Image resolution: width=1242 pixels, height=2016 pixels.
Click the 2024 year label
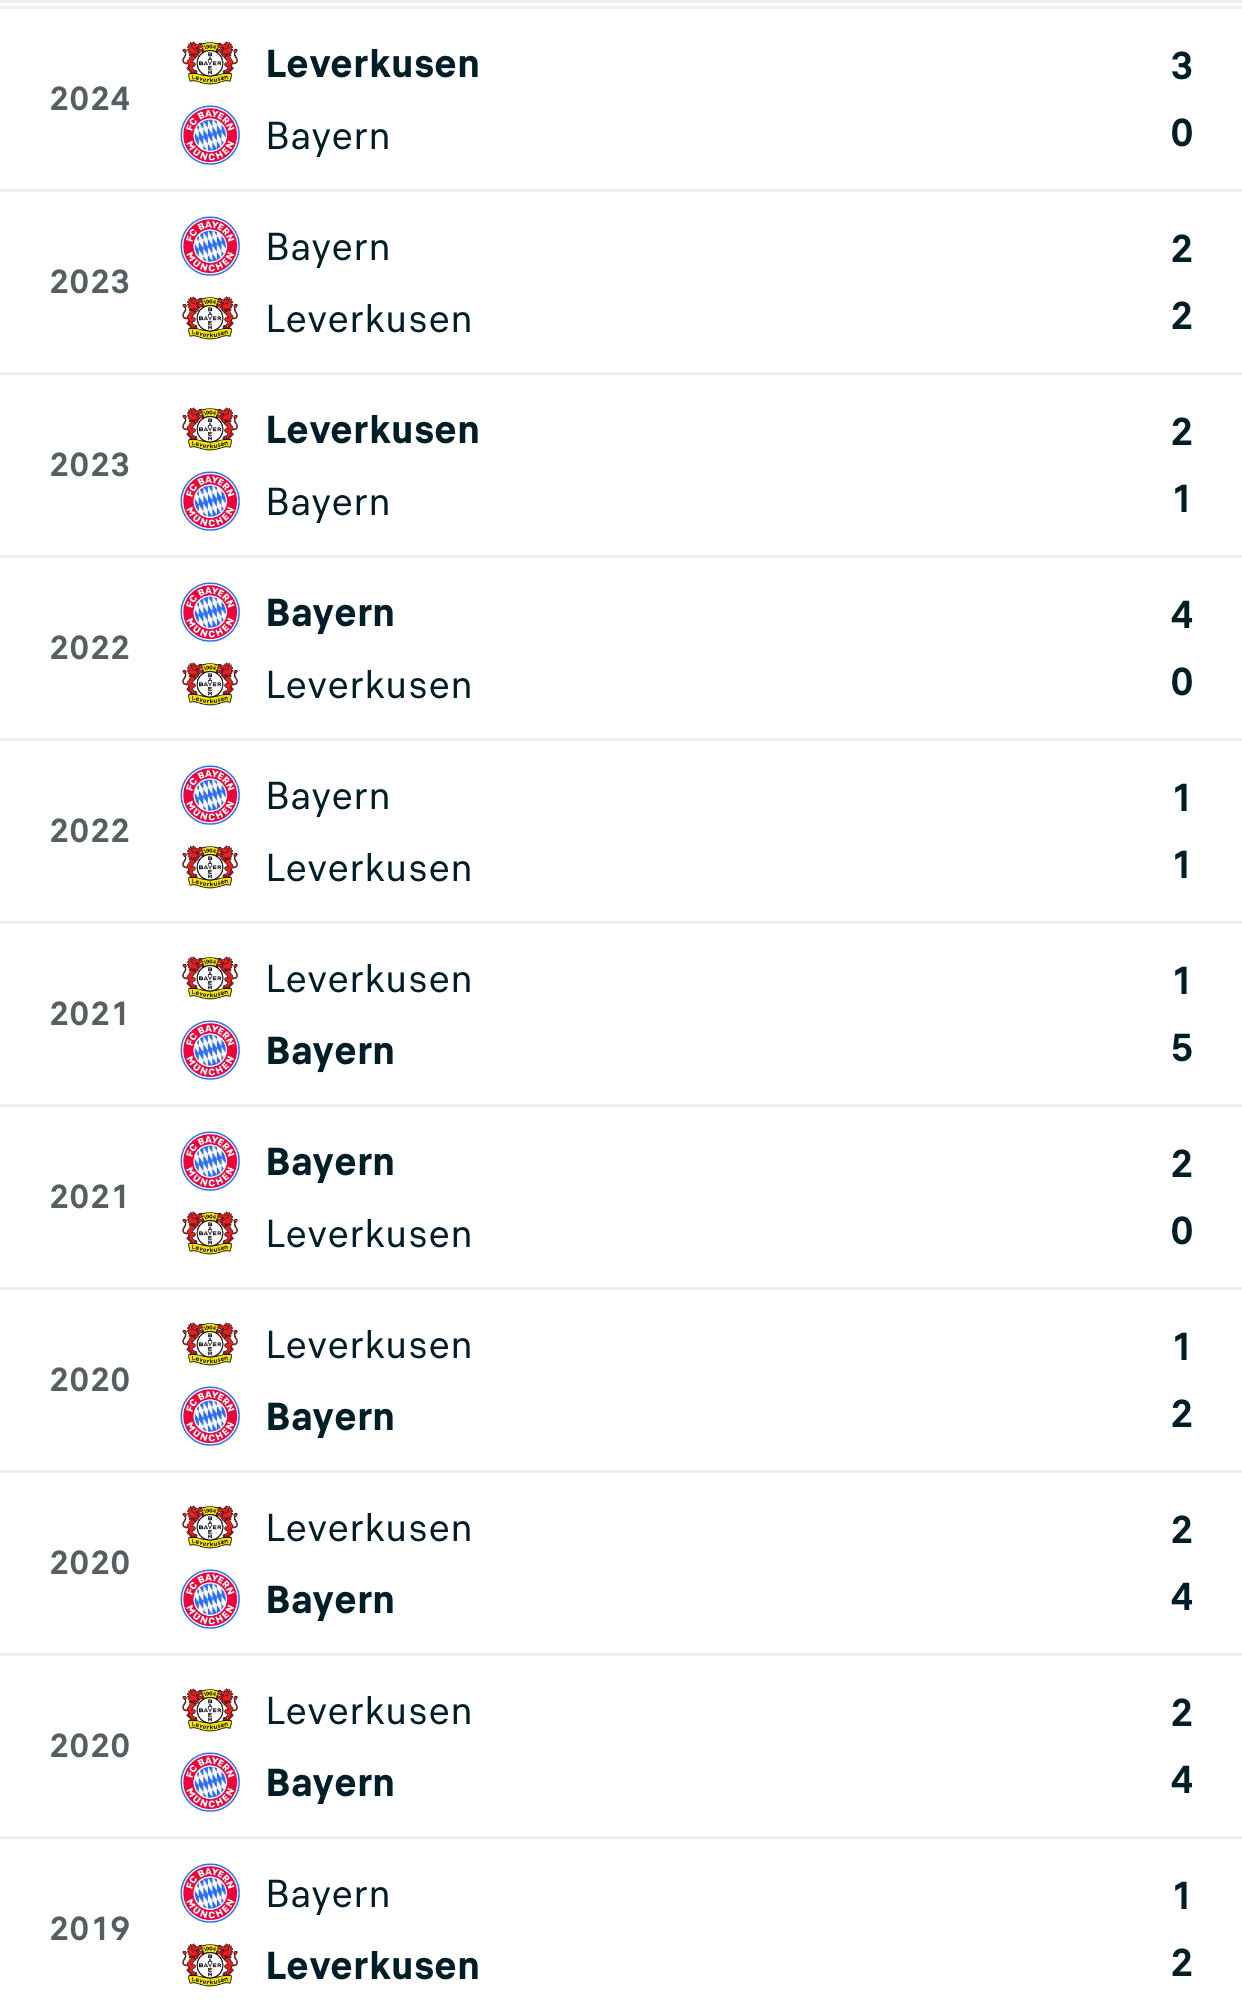coord(90,99)
